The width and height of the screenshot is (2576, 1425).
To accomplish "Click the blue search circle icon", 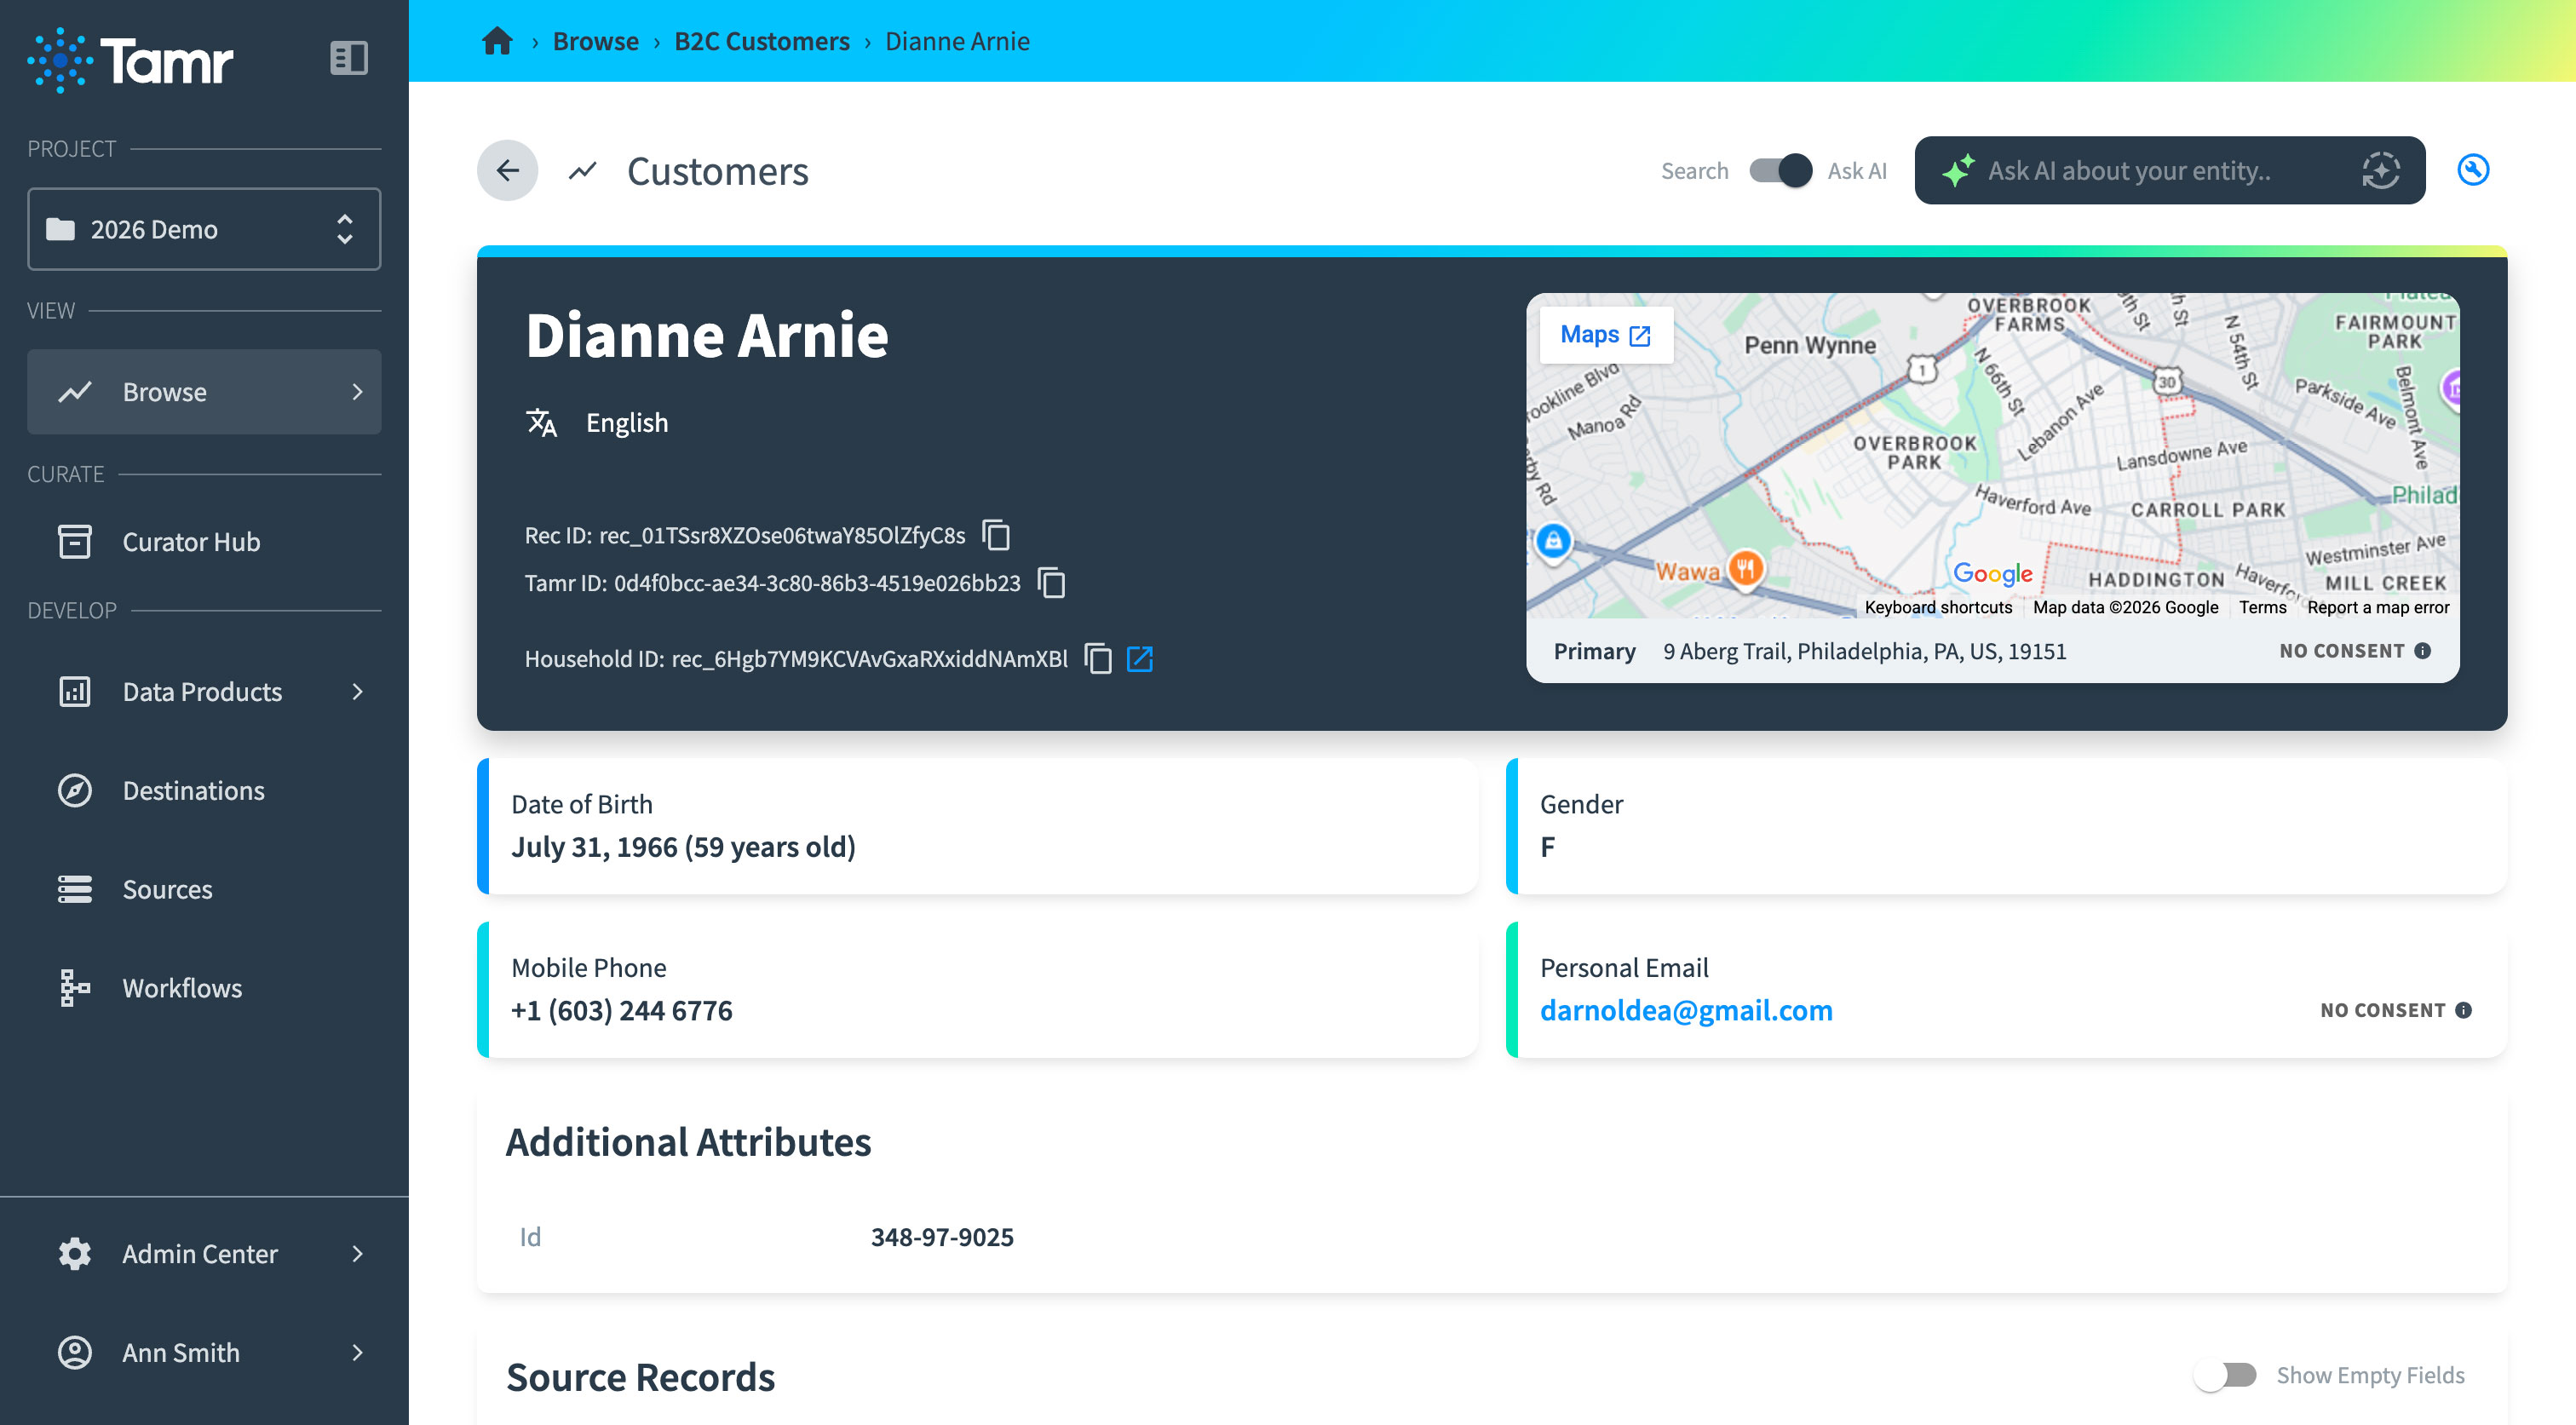I will tap(2473, 171).
